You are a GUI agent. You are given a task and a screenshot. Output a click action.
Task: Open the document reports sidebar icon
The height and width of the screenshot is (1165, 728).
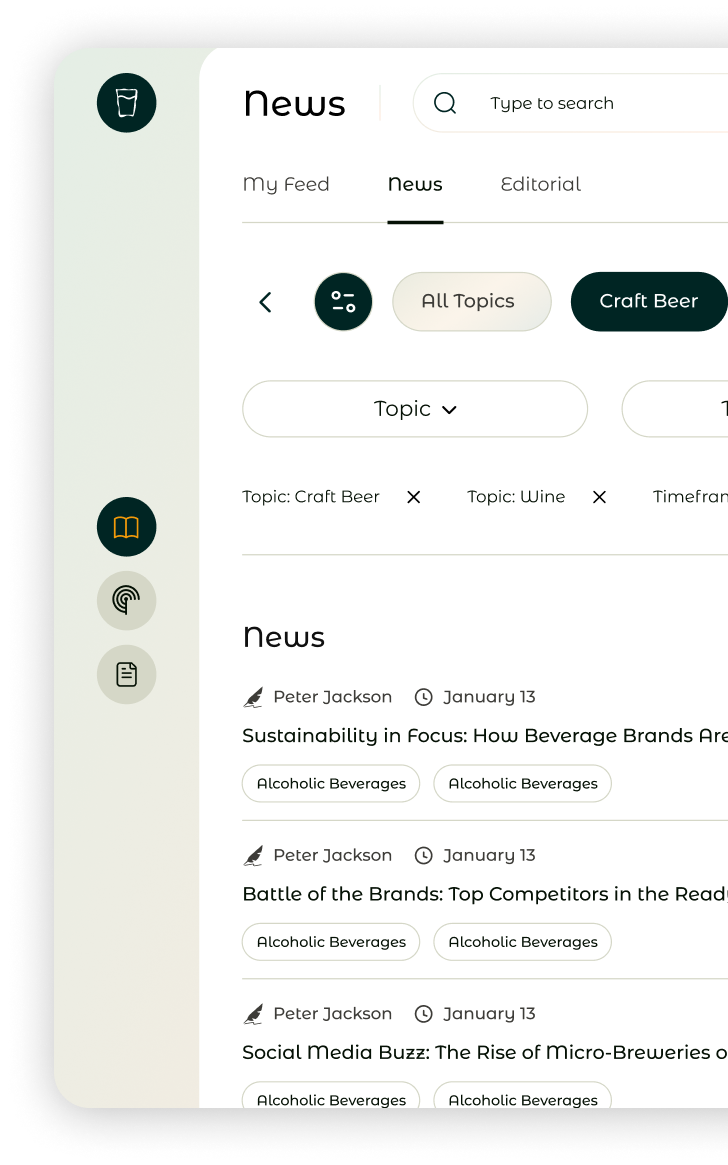[127, 675]
